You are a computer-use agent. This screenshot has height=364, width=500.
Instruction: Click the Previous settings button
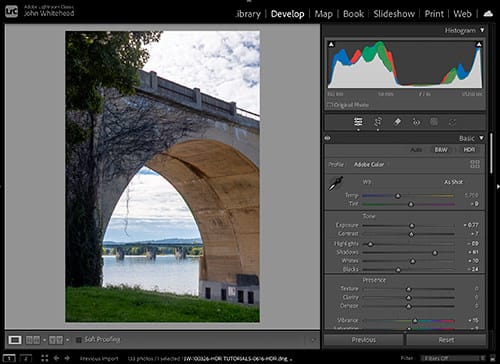pos(363,340)
